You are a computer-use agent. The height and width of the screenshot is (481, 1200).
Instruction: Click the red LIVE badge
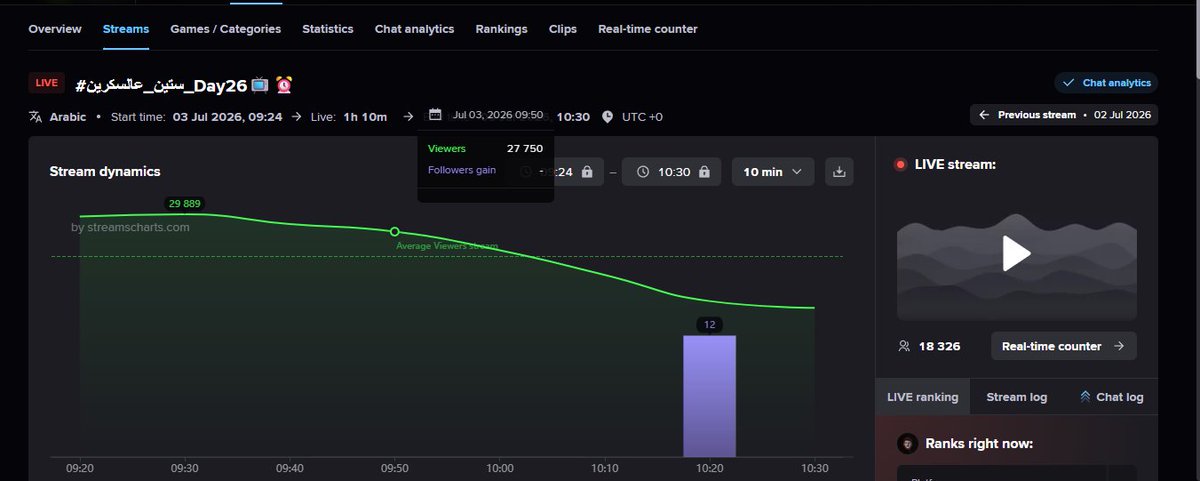point(47,83)
